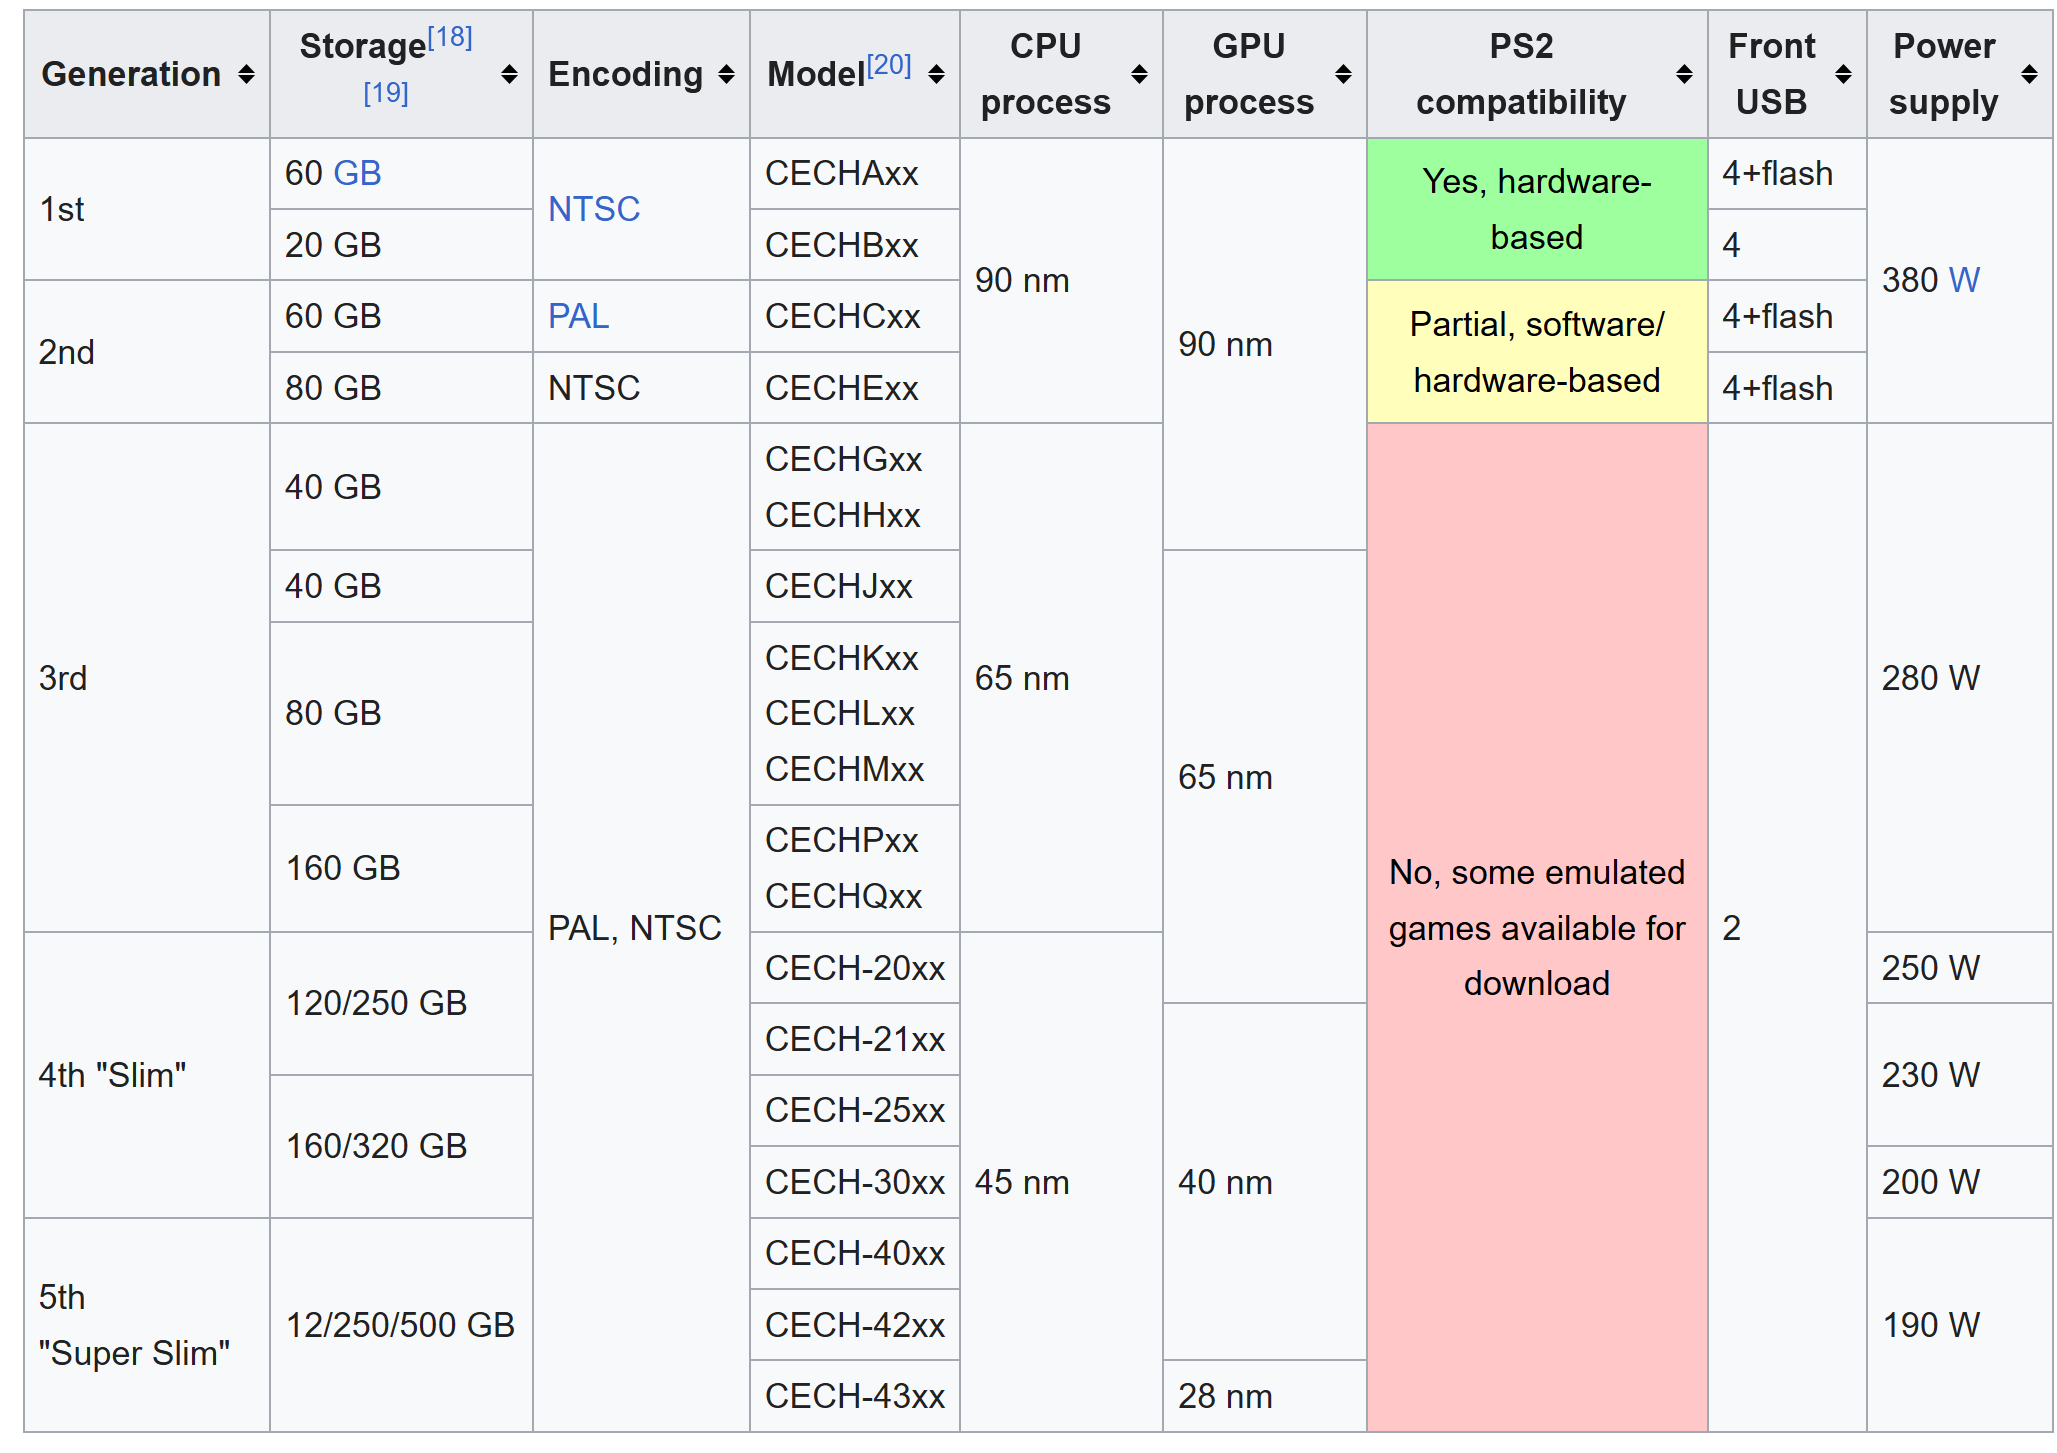Open citation reference 19
Viewport: 2057px width, 1453px height.
click(x=386, y=93)
